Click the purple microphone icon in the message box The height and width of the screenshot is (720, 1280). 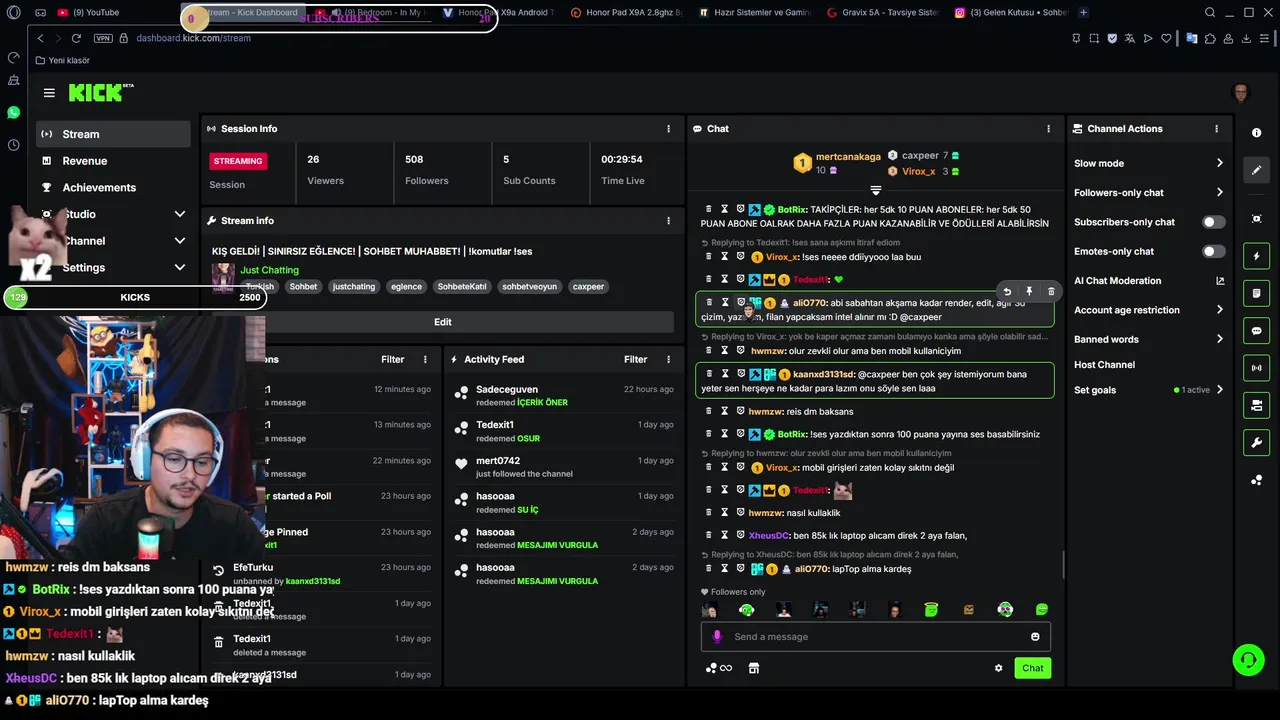(x=716, y=637)
